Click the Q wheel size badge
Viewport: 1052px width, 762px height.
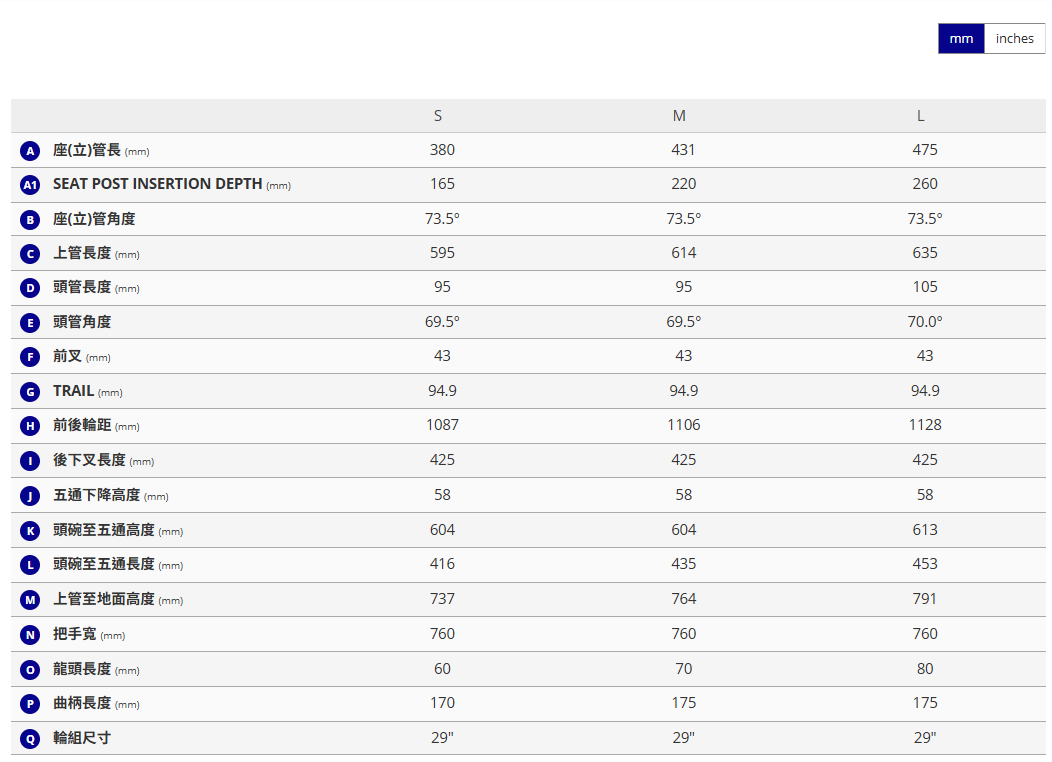tap(30, 739)
